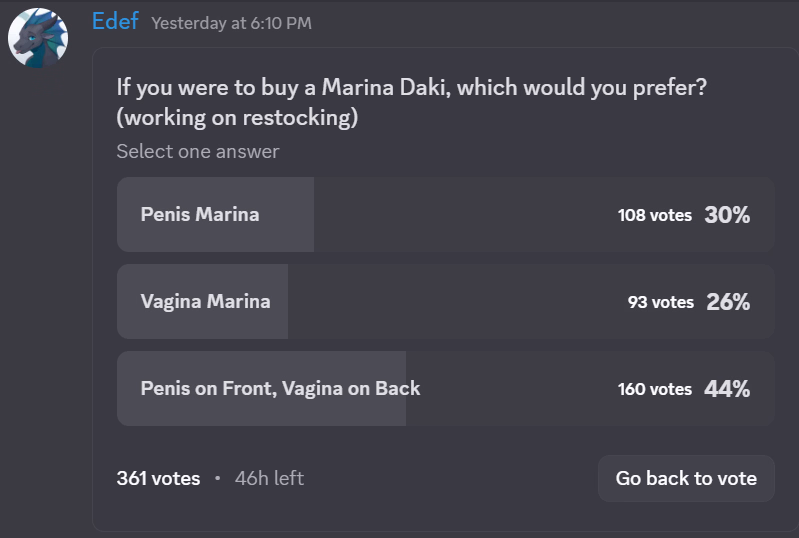
Task: Click the 44% result percentage
Action: tap(727, 389)
